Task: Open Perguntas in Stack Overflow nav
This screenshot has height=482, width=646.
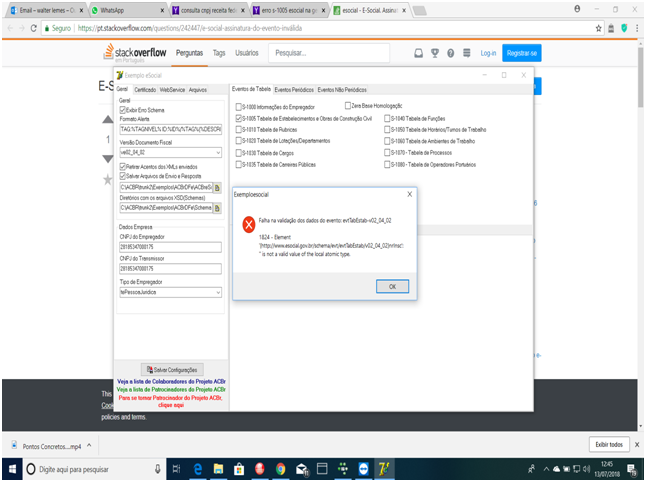Action: [190, 53]
